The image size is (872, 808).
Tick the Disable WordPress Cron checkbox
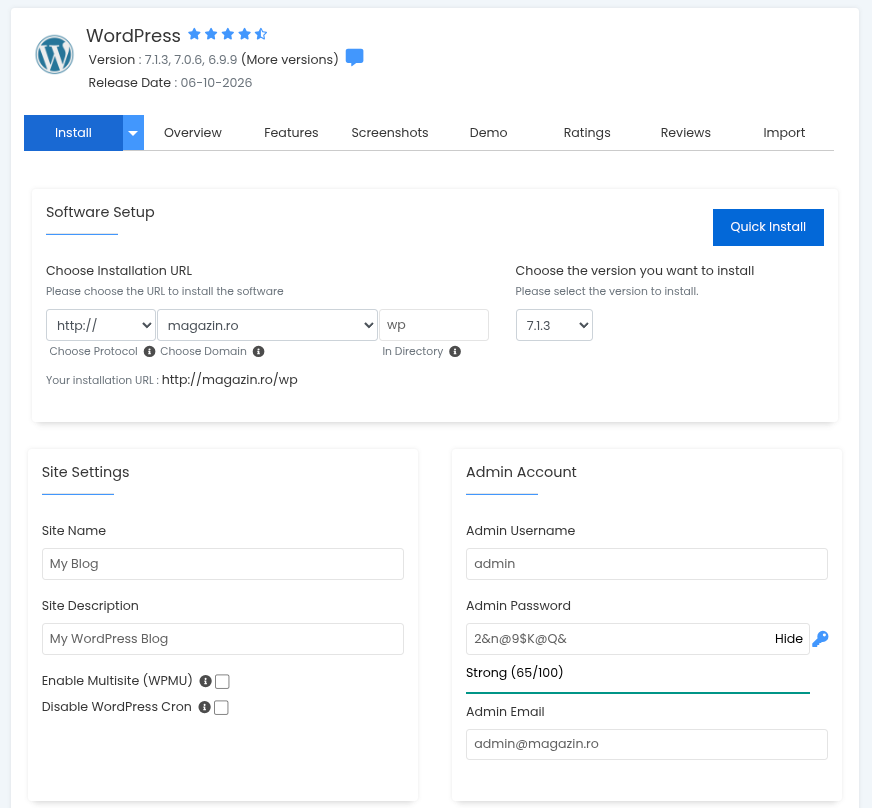tap(221, 707)
